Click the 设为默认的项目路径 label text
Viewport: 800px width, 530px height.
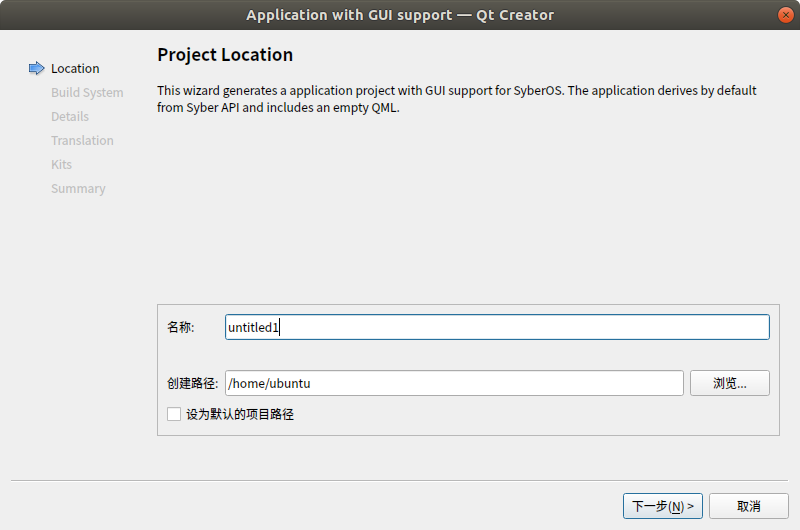pos(240,414)
